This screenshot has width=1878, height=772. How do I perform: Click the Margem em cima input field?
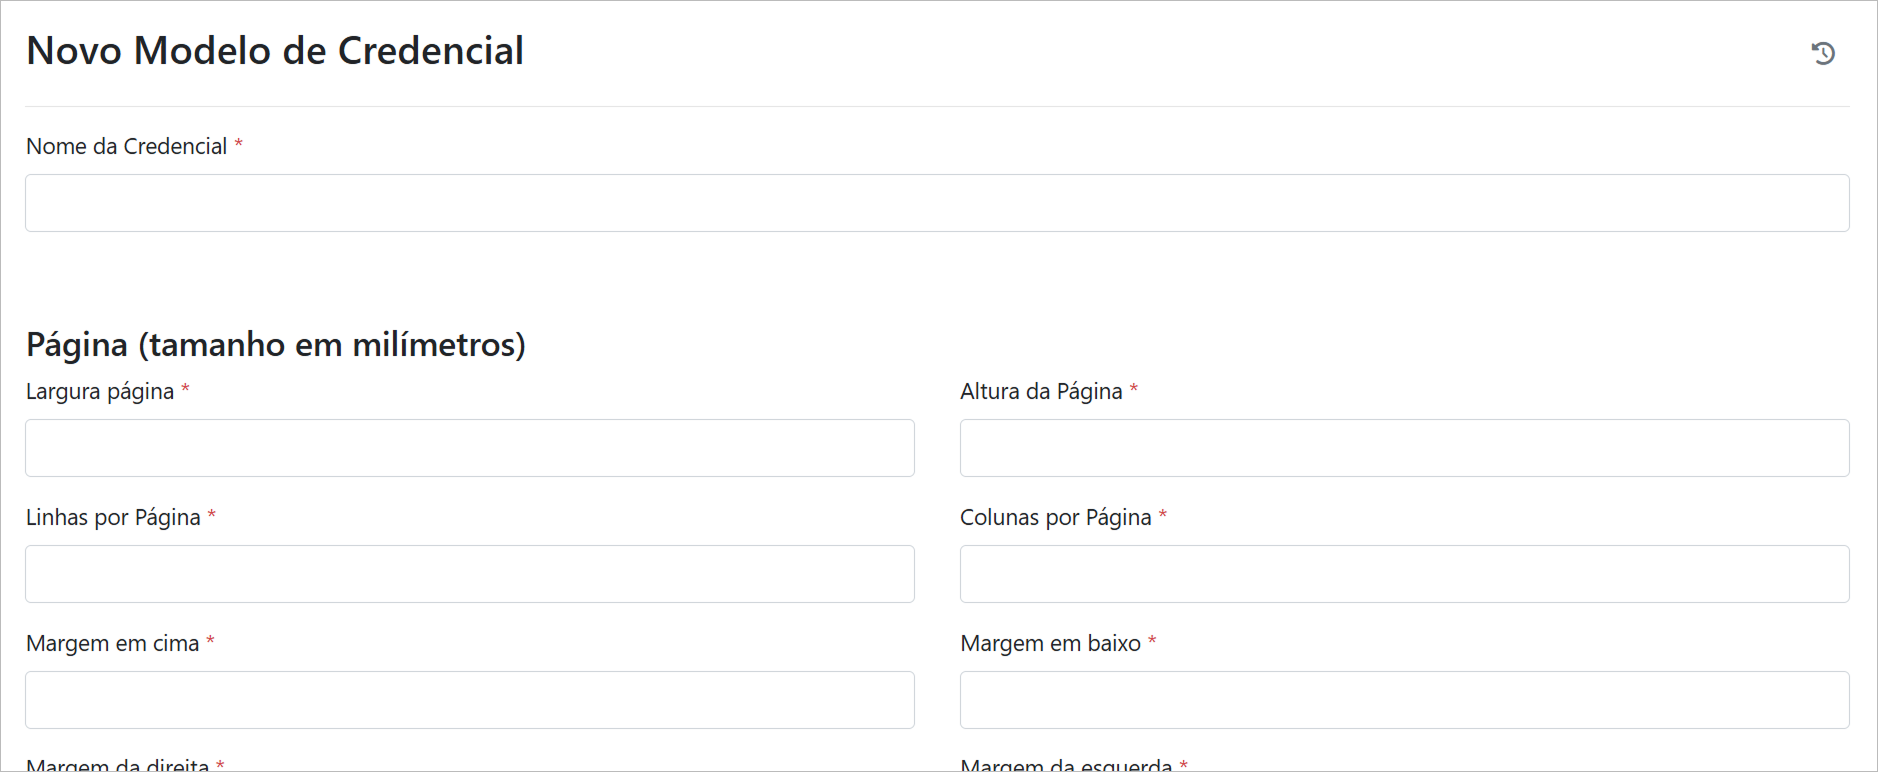(x=470, y=700)
